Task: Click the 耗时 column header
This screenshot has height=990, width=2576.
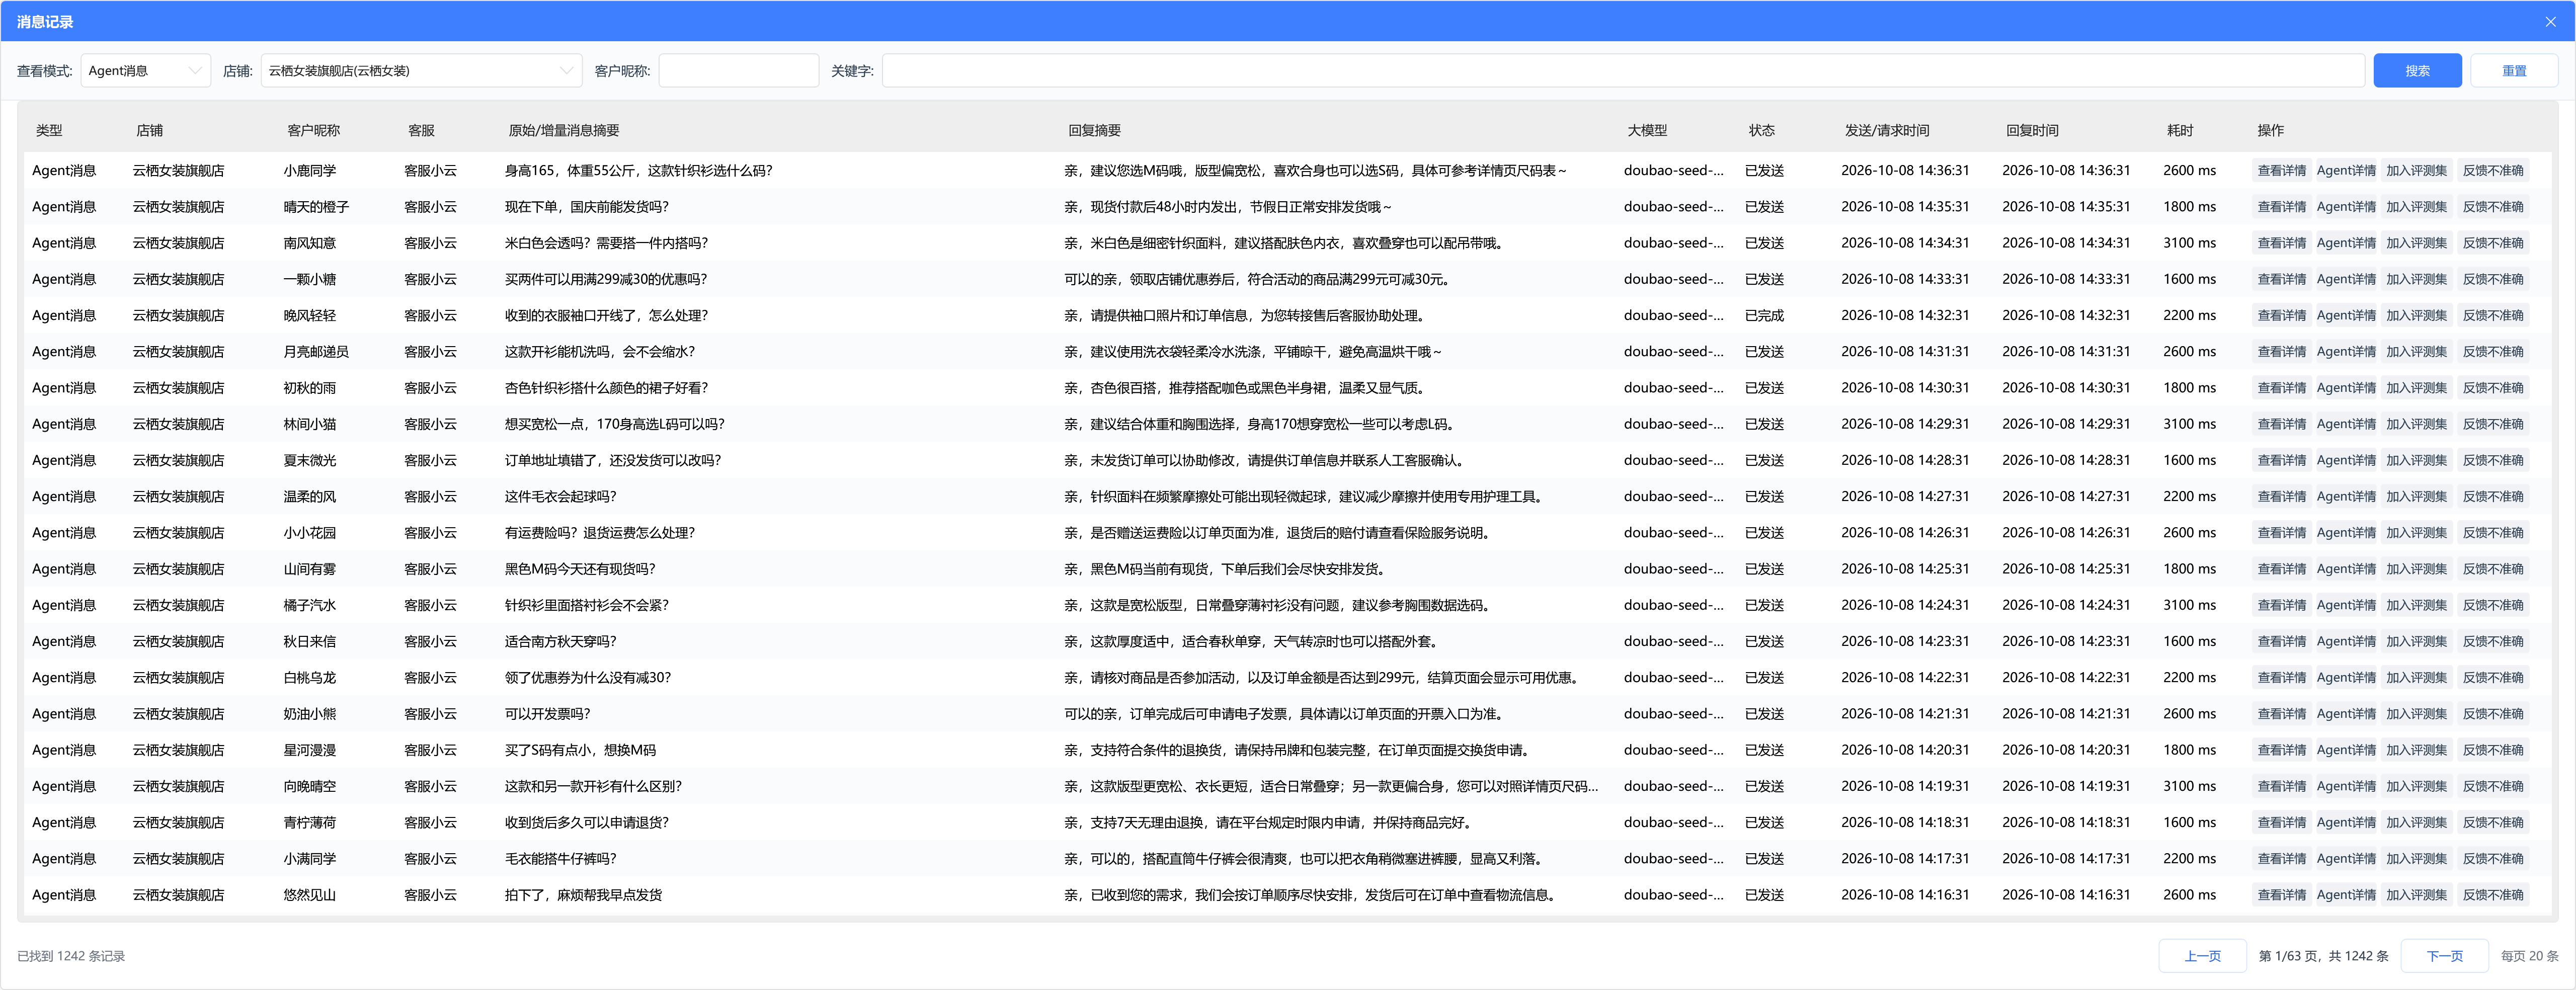Action: tap(2180, 131)
